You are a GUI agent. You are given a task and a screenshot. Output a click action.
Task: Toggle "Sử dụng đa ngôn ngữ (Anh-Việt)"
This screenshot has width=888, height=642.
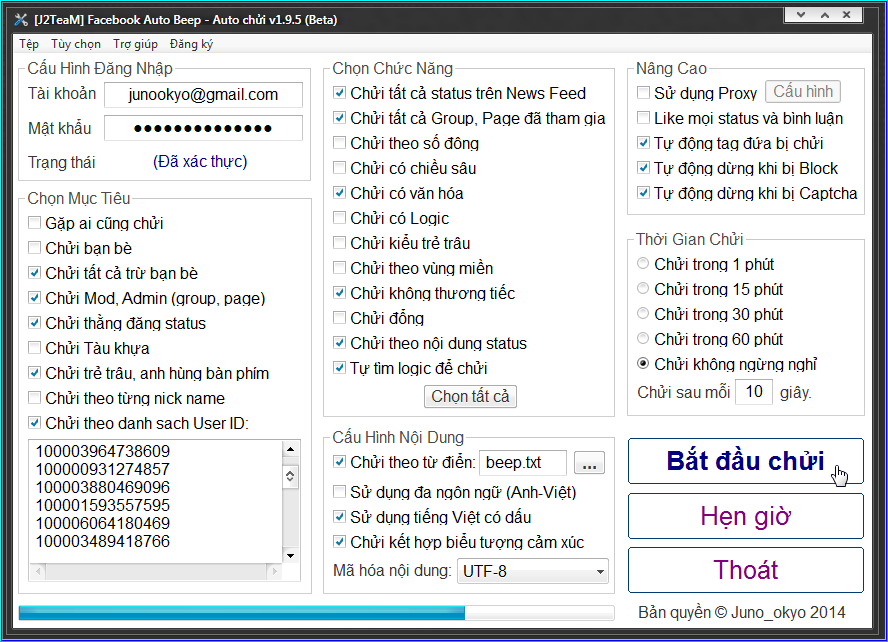pyautogui.click(x=339, y=492)
